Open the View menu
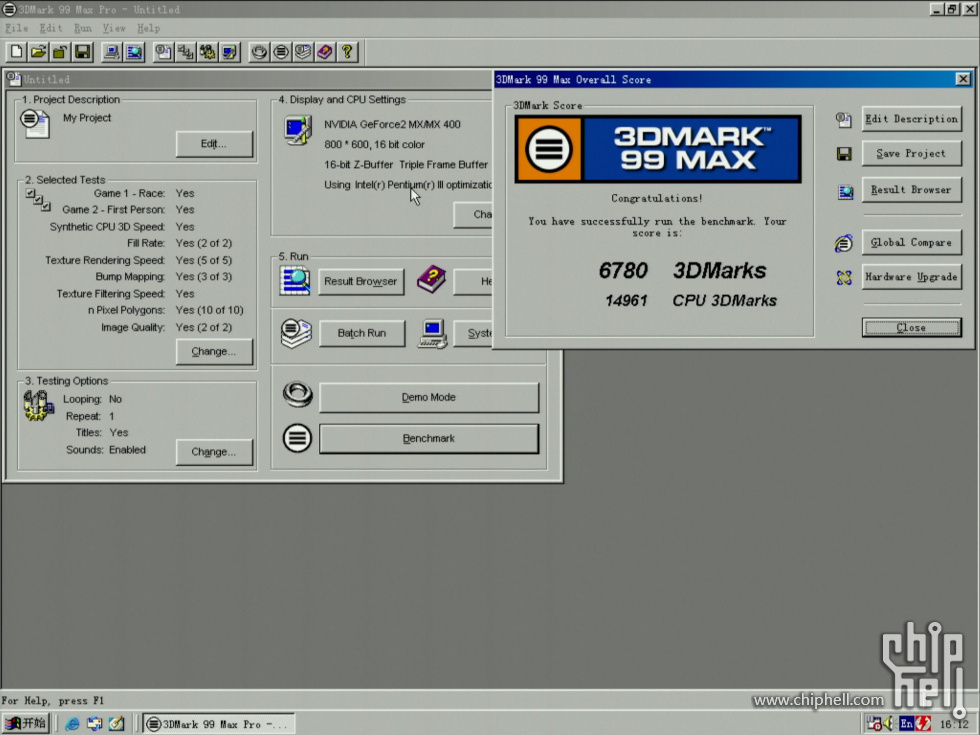The image size is (980, 735). click(114, 28)
